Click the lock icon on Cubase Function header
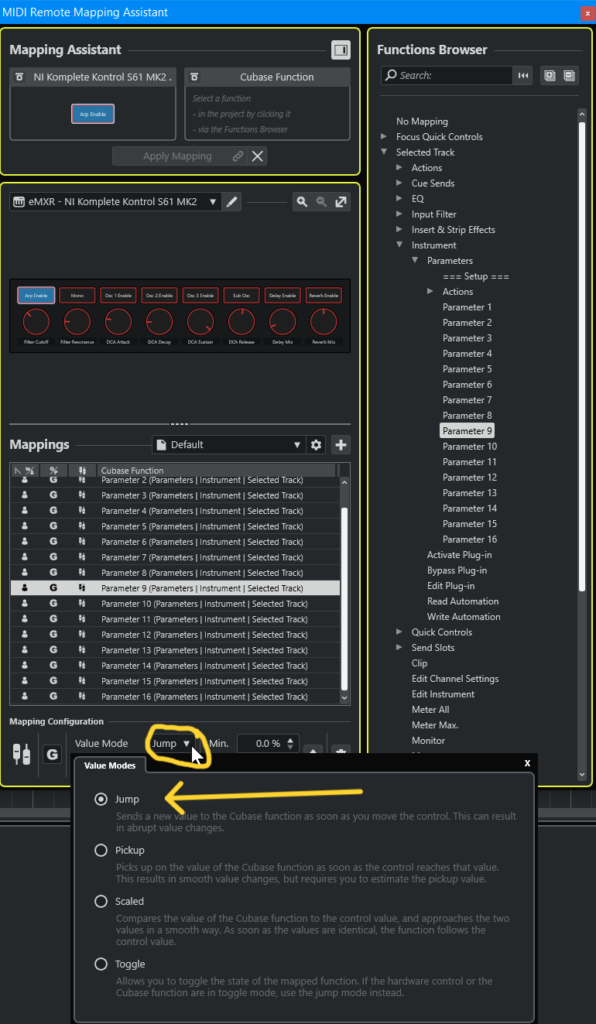This screenshot has height=1024, width=596. (x=195, y=77)
